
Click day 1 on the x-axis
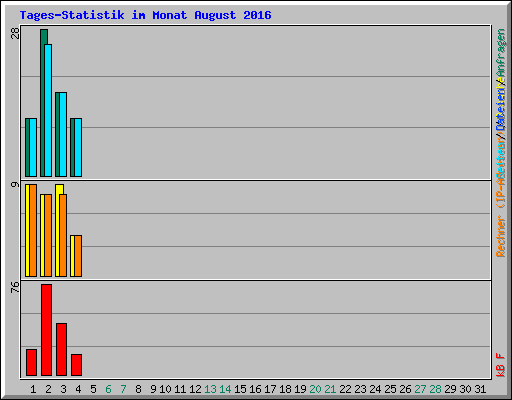33,389
